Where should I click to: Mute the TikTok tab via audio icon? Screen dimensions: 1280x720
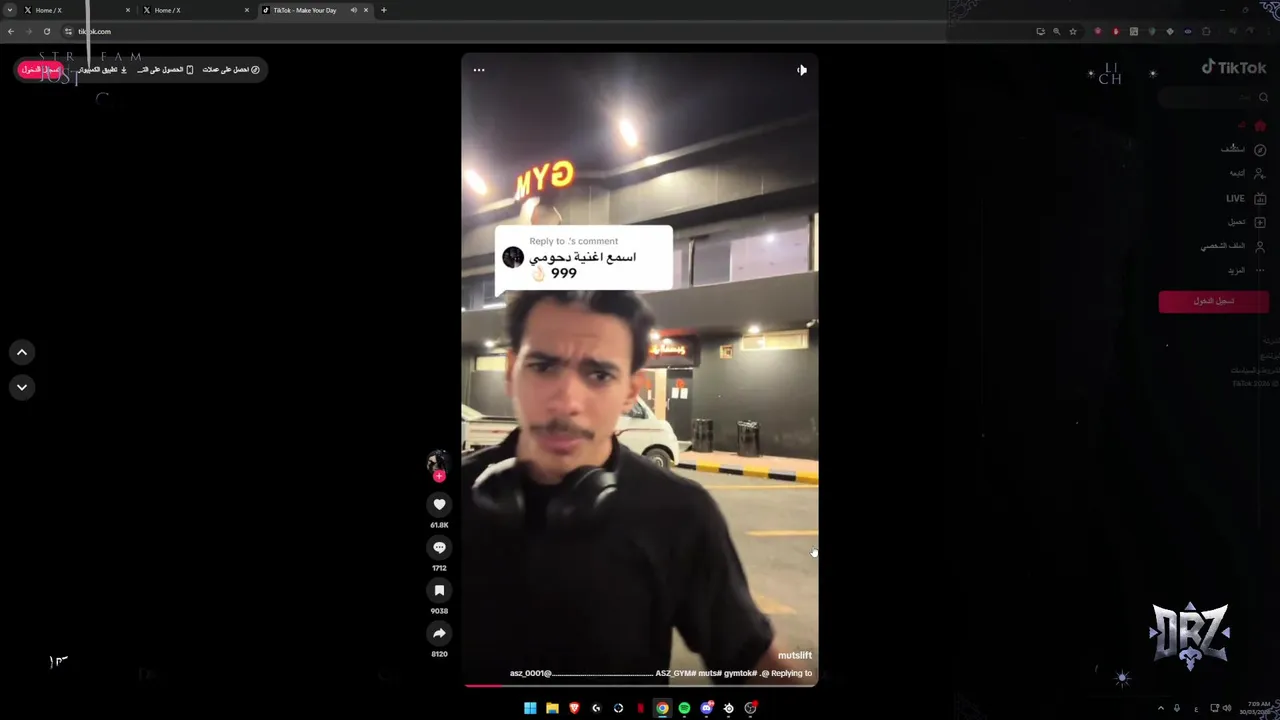353,10
